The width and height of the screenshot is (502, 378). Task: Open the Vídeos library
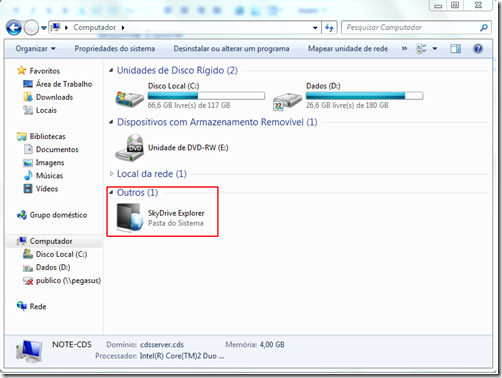click(x=47, y=189)
